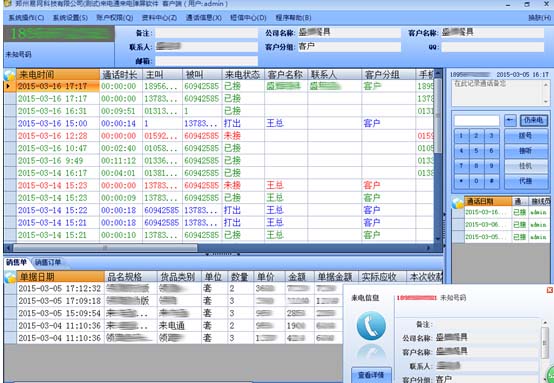Viewport: 554px width, 383px height.
Task: Click scroll-up arrow of call list scrollbar
Action: pos(438,73)
